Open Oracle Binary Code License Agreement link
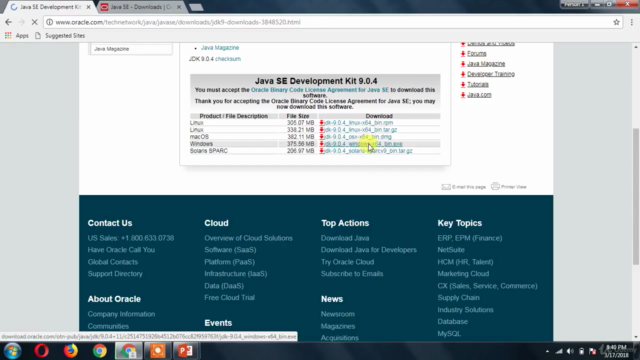This screenshot has width=640, height=360. [x=320, y=90]
